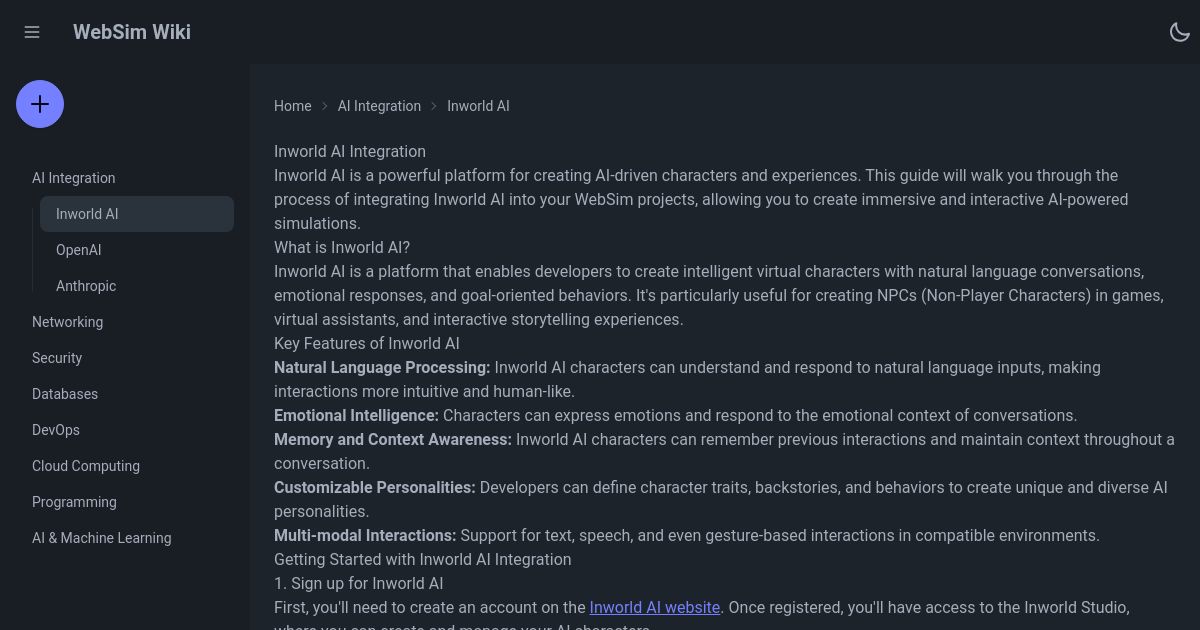Select Anthropic from the sidebar
Viewport: 1200px width, 630px height.
pos(86,286)
